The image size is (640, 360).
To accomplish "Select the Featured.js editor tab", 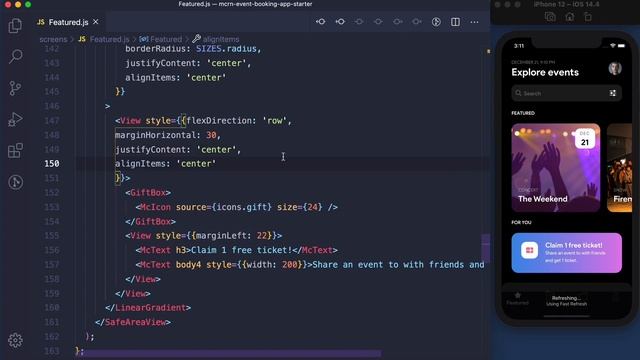I will pyautogui.click(x=68, y=22).
